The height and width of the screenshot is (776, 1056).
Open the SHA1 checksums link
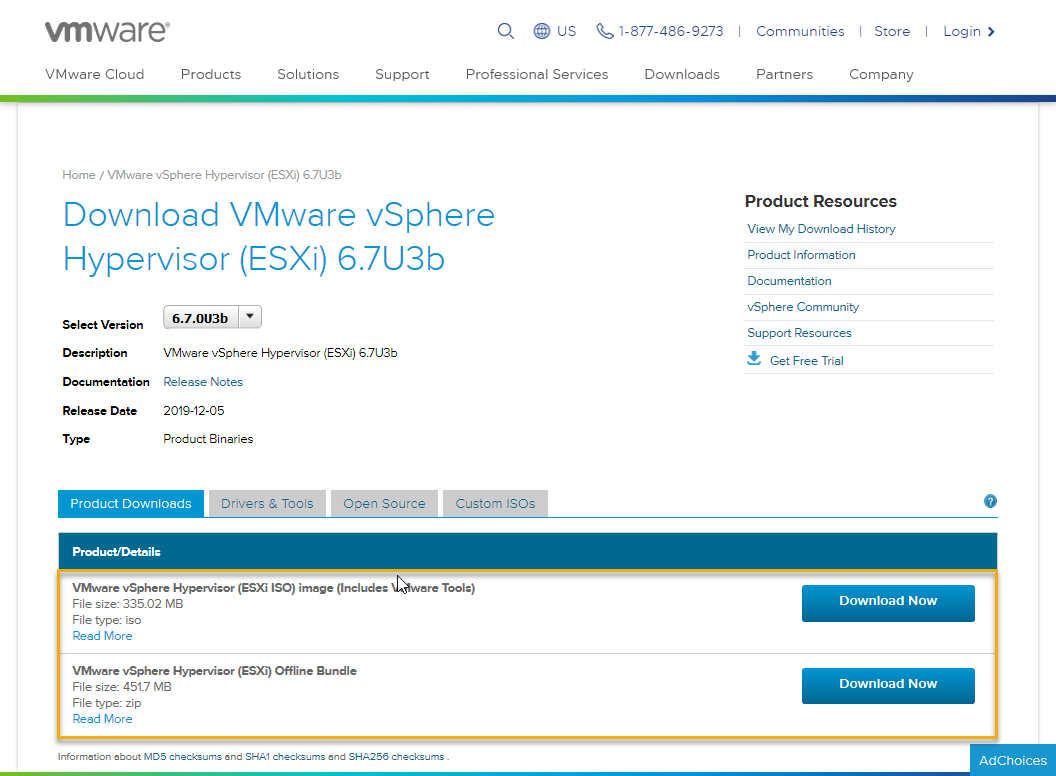click(x=285, y=756)
